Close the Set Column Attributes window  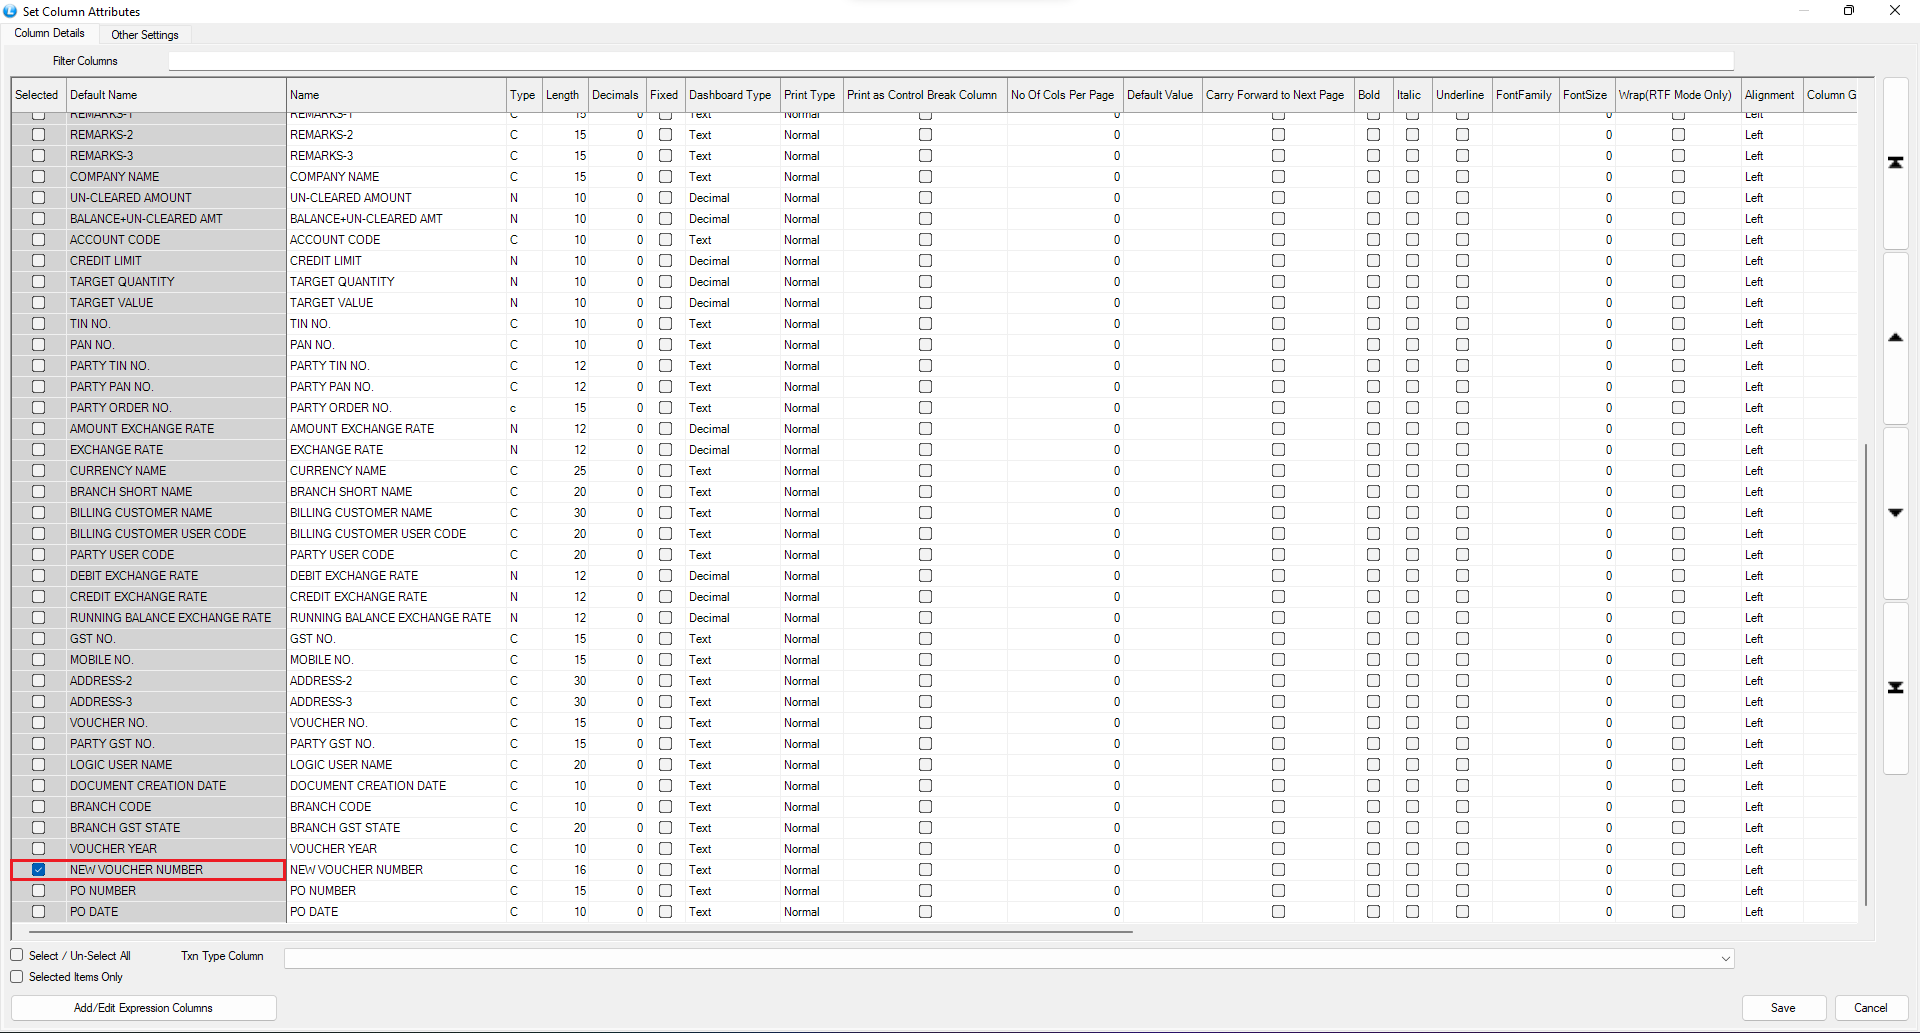(x=1894, y=11)
